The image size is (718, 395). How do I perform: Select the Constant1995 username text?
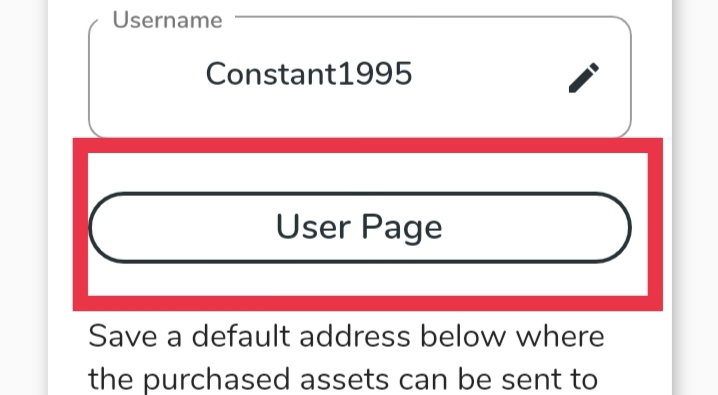coord(309,74)
